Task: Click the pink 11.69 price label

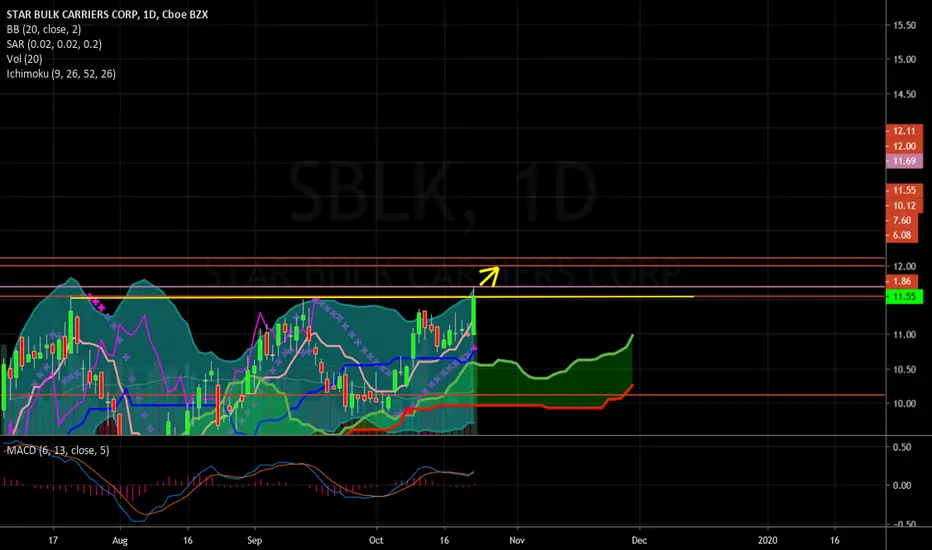Action: coord(904,161)
